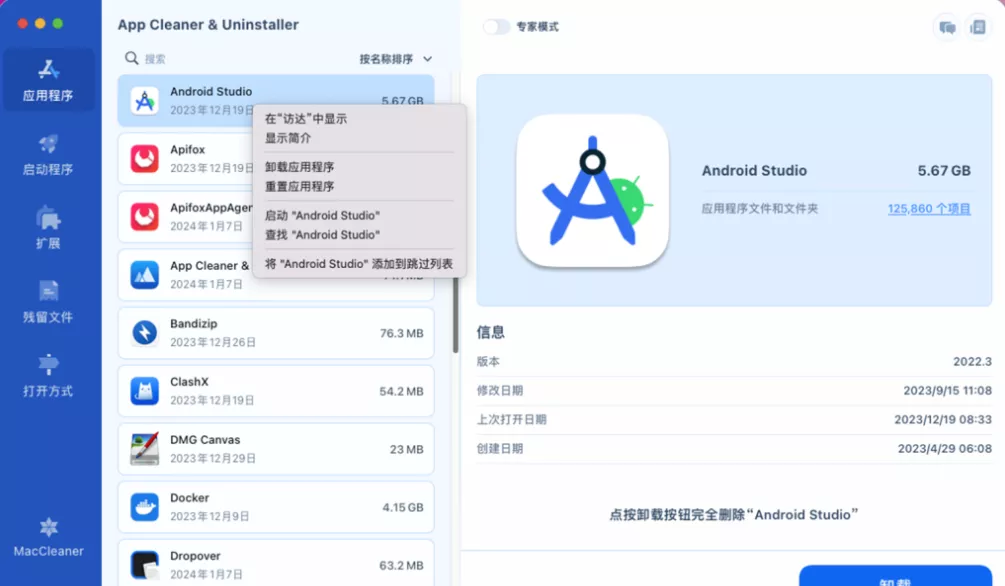
Task: Click the 创建日期 value 2023/4/29 06:08
Action: 945,449
